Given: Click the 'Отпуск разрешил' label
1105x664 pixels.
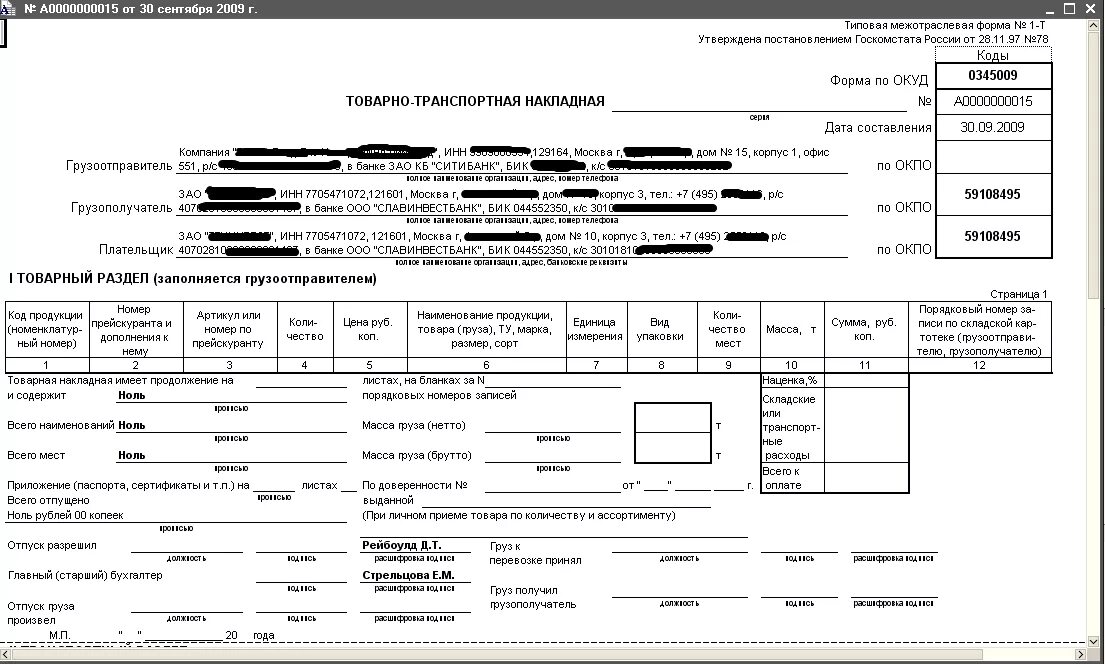Looking at the screenshot, I should click(x=52, y=546).
